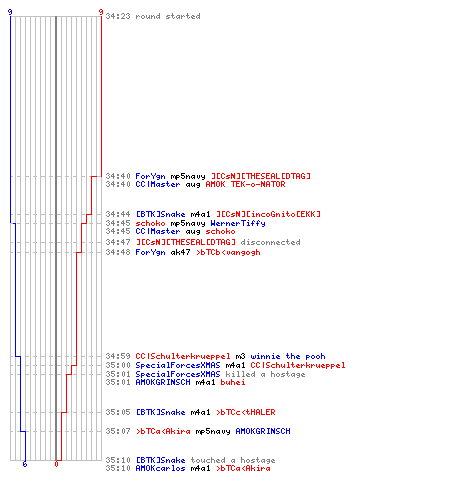Click >bTCb<vangogh player name

point(228,252)
